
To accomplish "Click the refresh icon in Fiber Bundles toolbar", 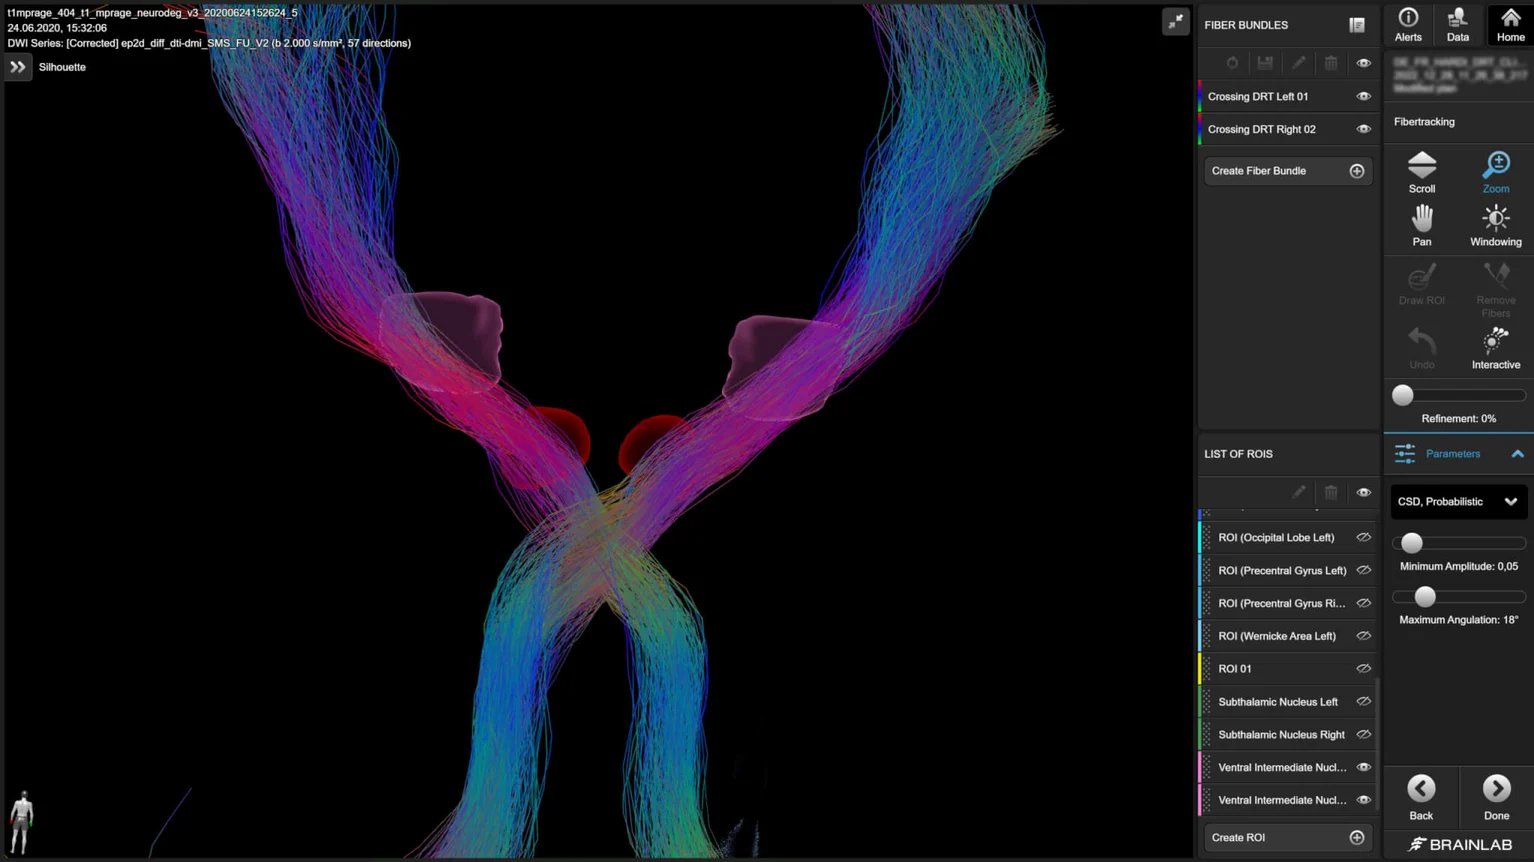I will 1232,63.
